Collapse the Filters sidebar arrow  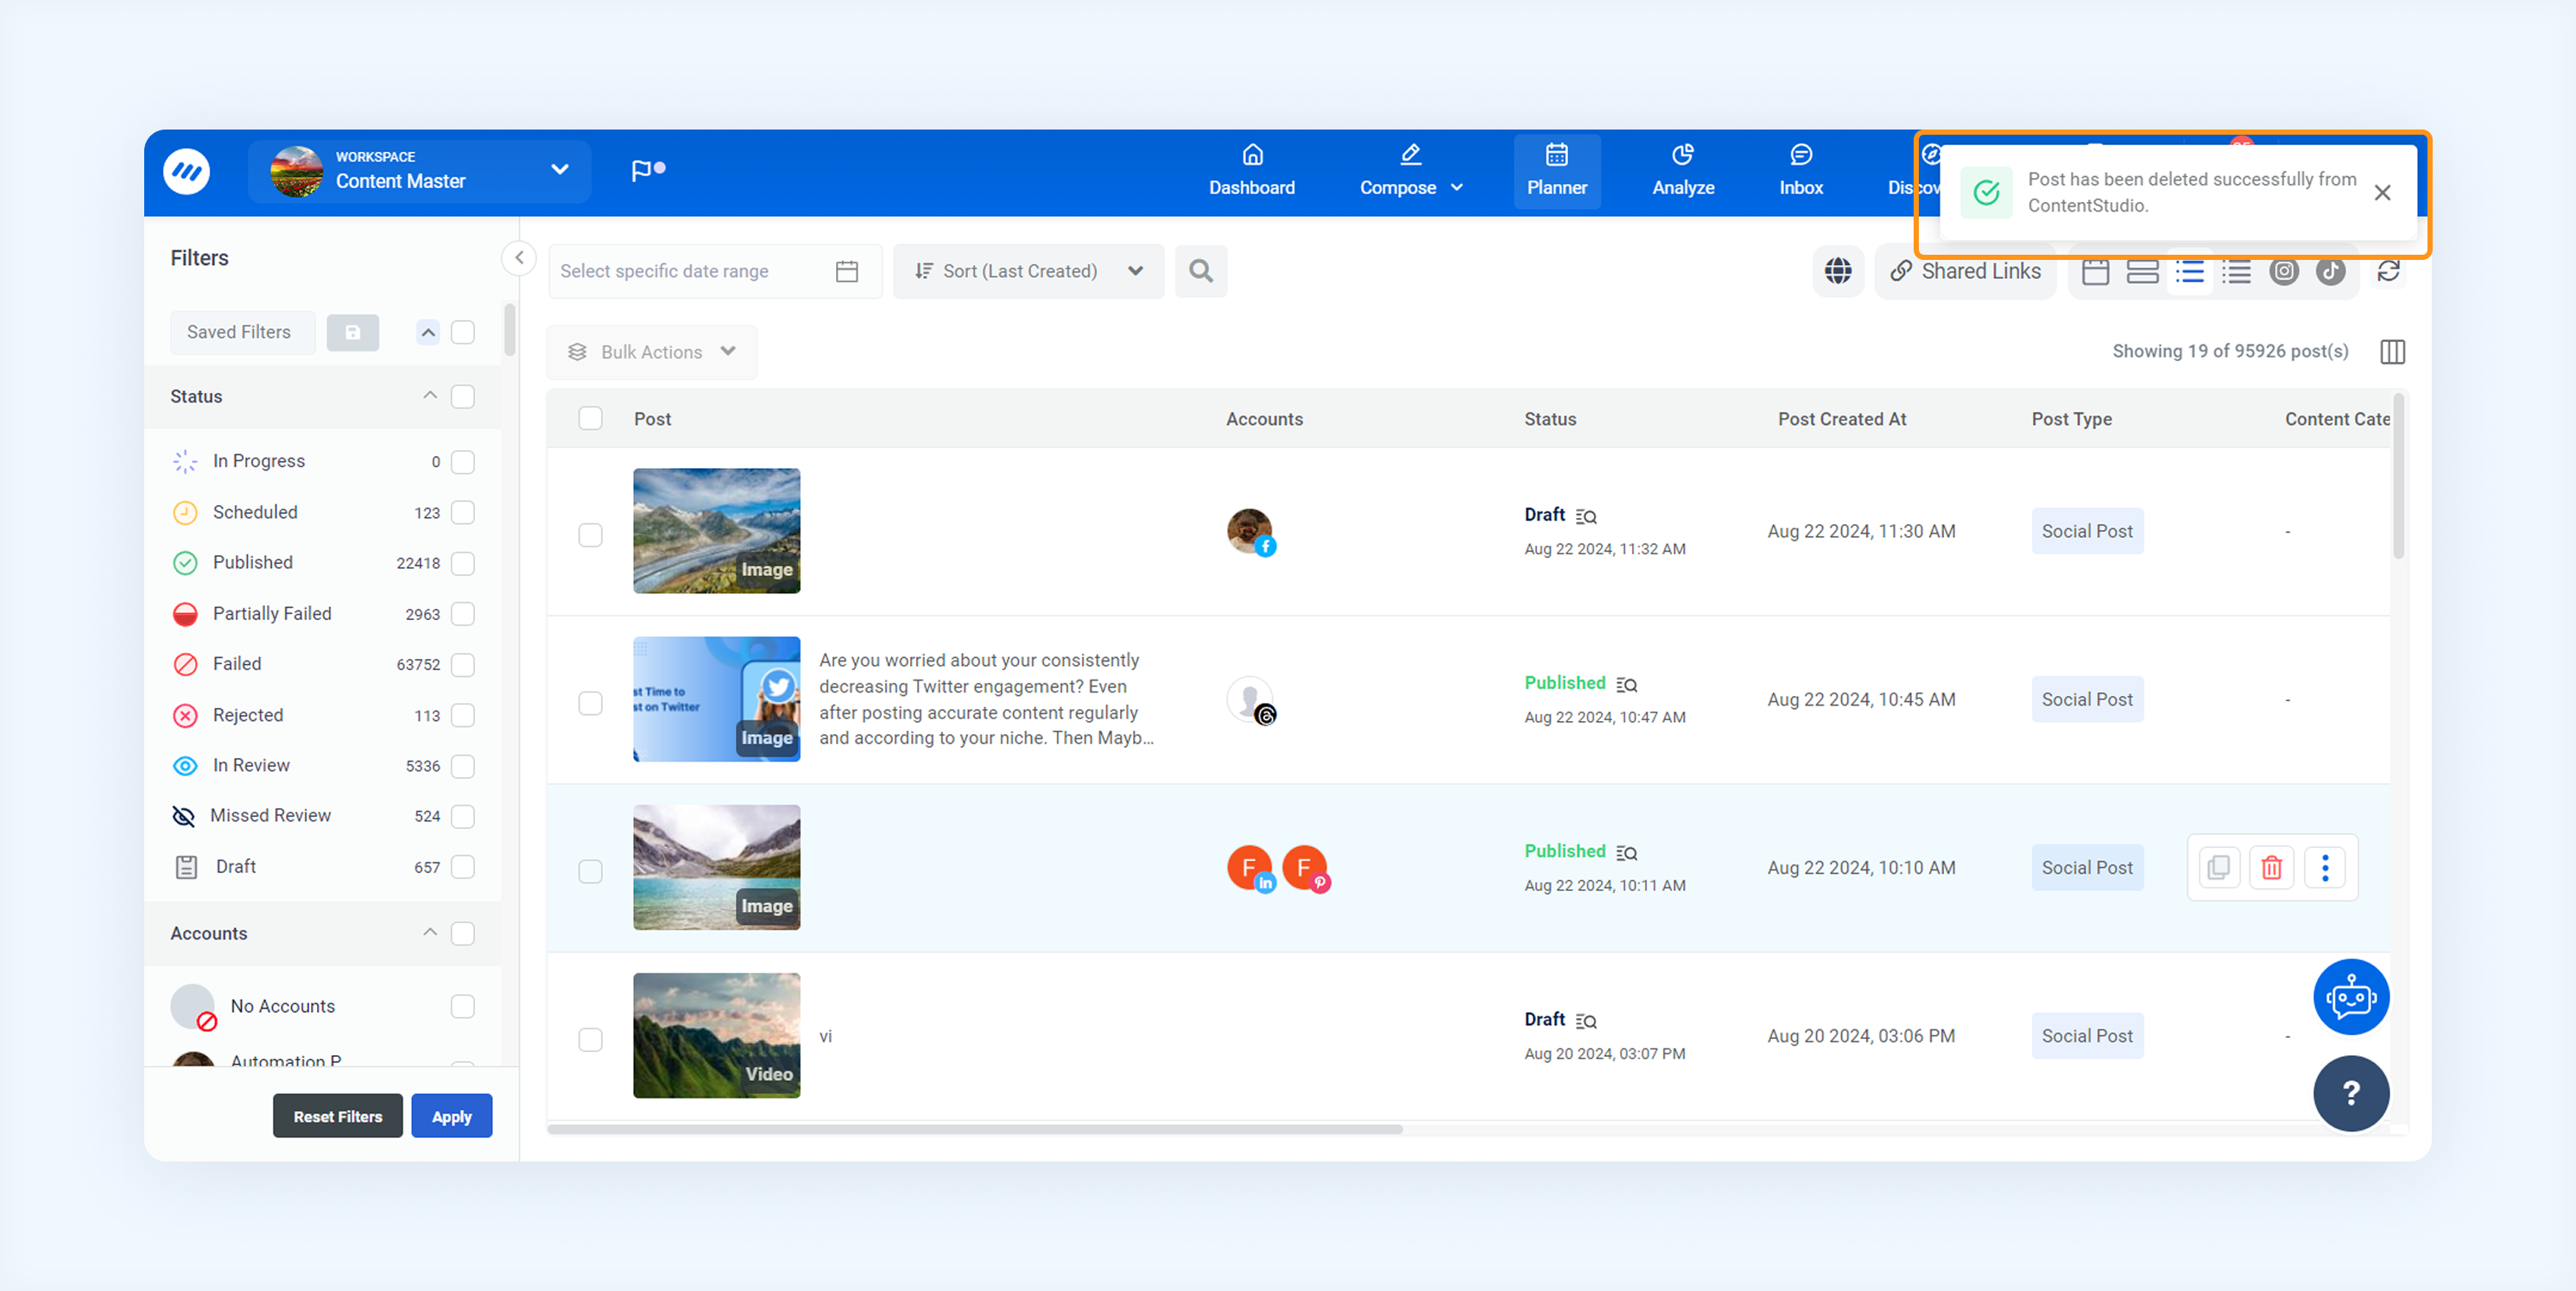coord(519,258)
